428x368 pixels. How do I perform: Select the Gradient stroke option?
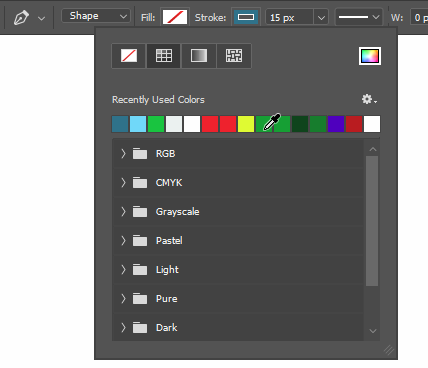click(x=199, y=56)
